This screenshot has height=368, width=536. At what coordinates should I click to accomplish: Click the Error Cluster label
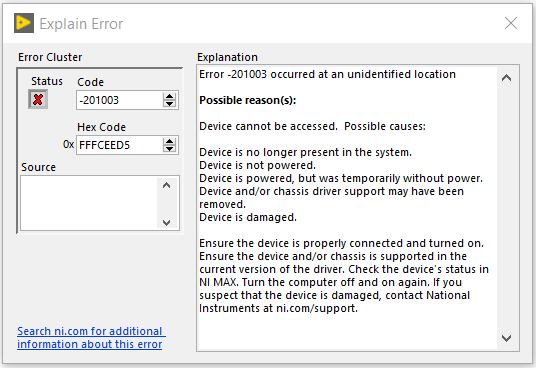pyautogui.click(x=50, y=57)
